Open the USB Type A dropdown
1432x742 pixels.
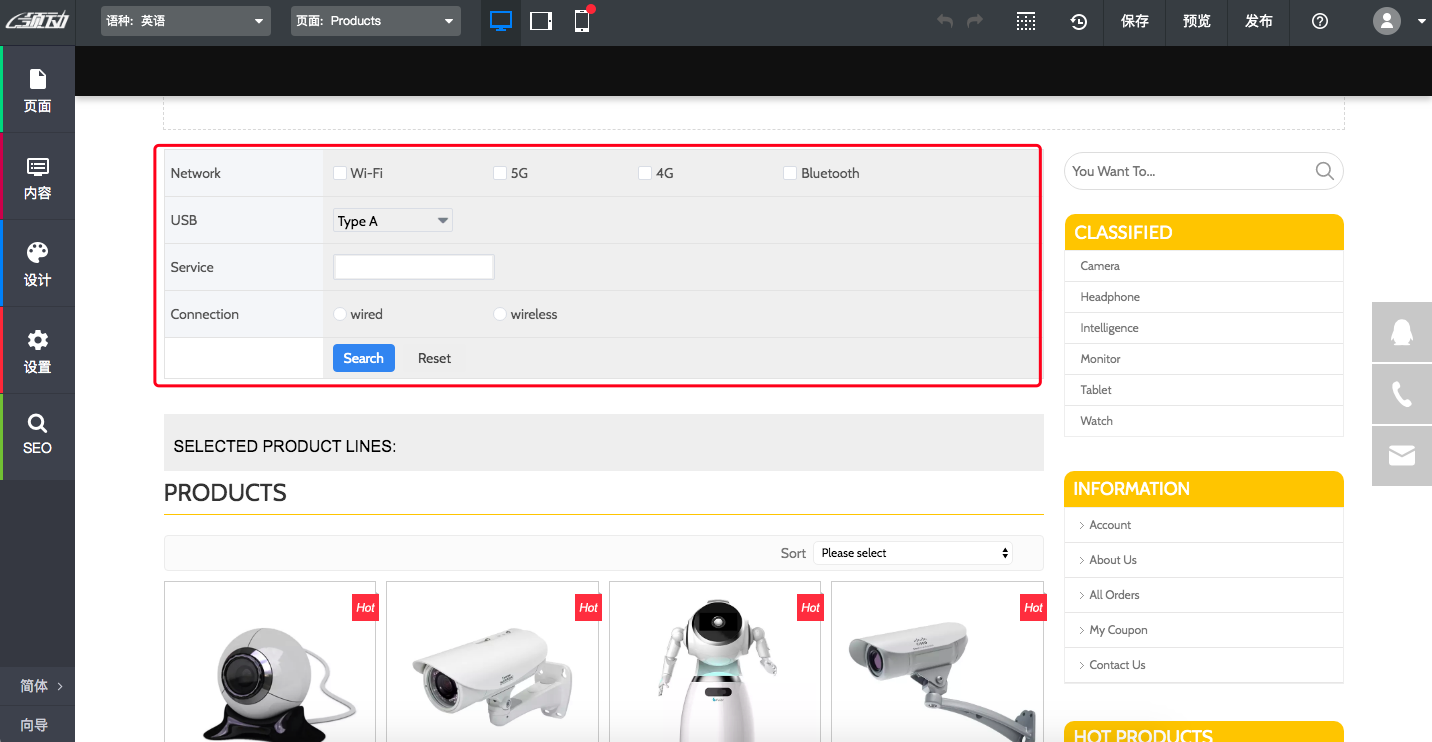tap(392, 221)
